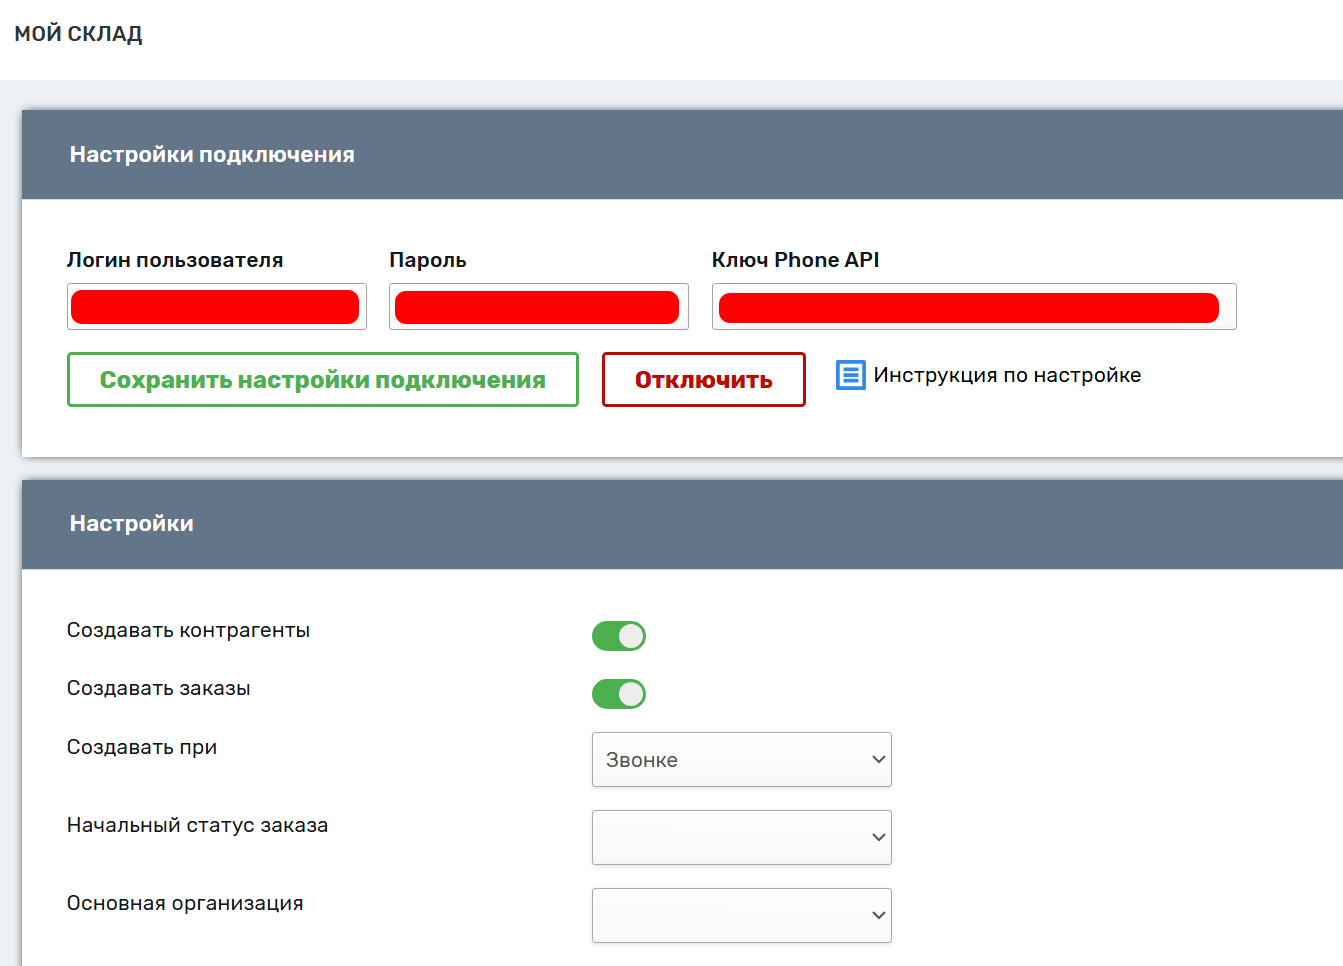Disable the 'Создавать контрагенты' toggle

[619, 636]
